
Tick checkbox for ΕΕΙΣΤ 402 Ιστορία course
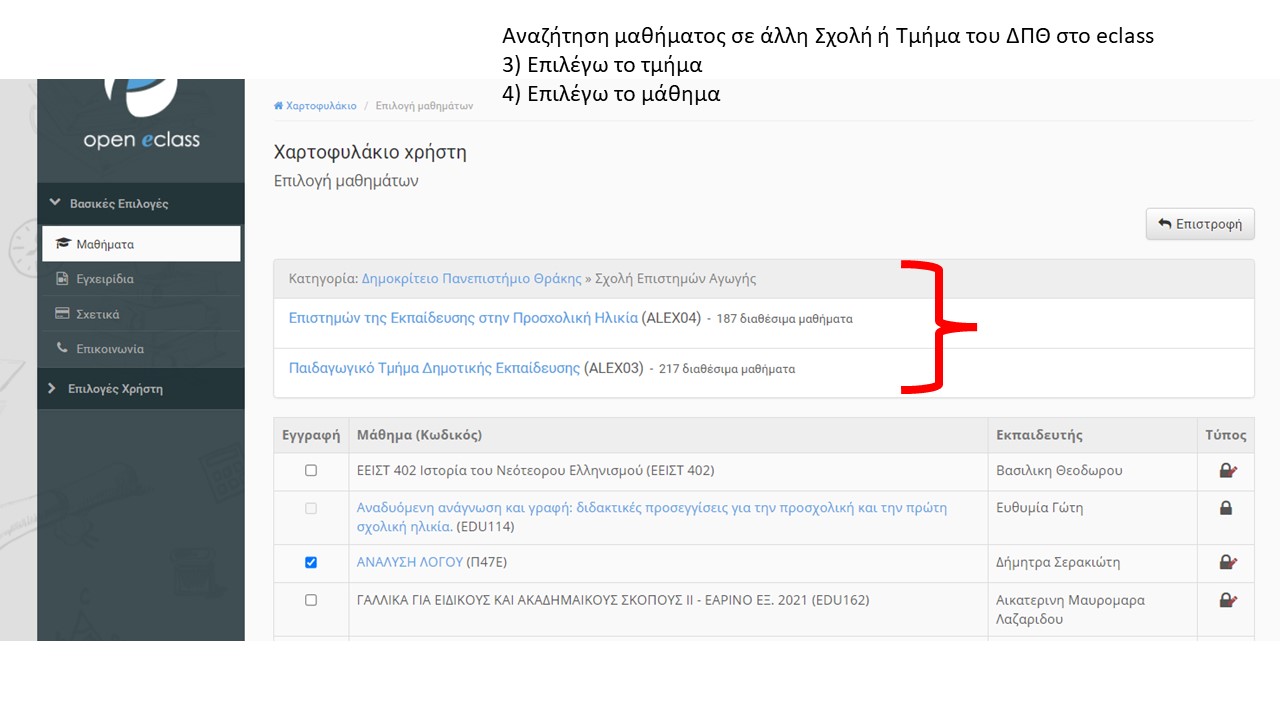click(311, 470)
